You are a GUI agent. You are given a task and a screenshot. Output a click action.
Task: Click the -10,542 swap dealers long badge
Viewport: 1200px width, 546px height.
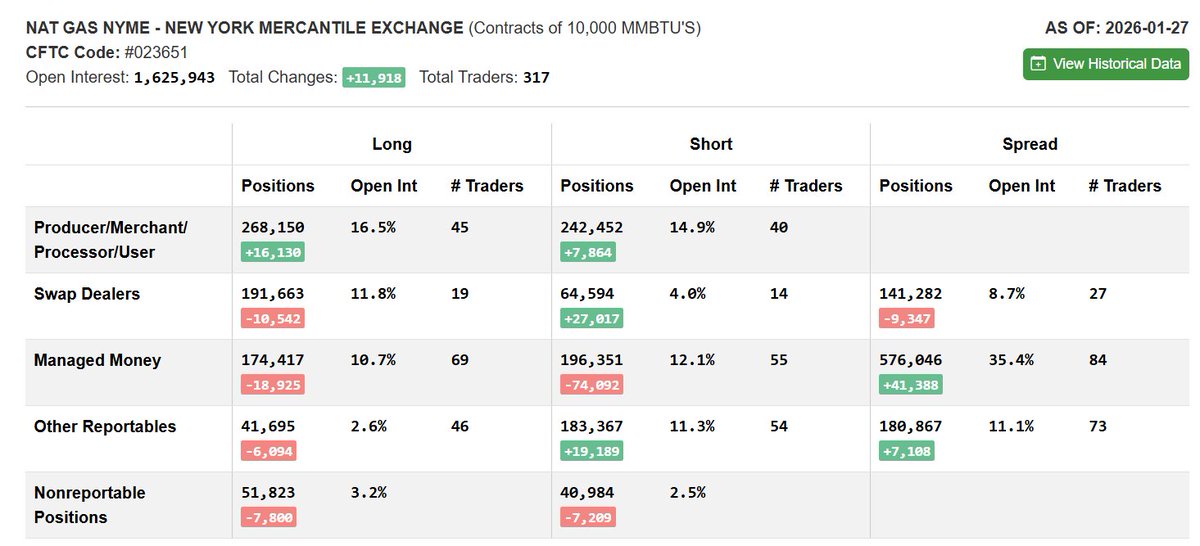point(272,318)
